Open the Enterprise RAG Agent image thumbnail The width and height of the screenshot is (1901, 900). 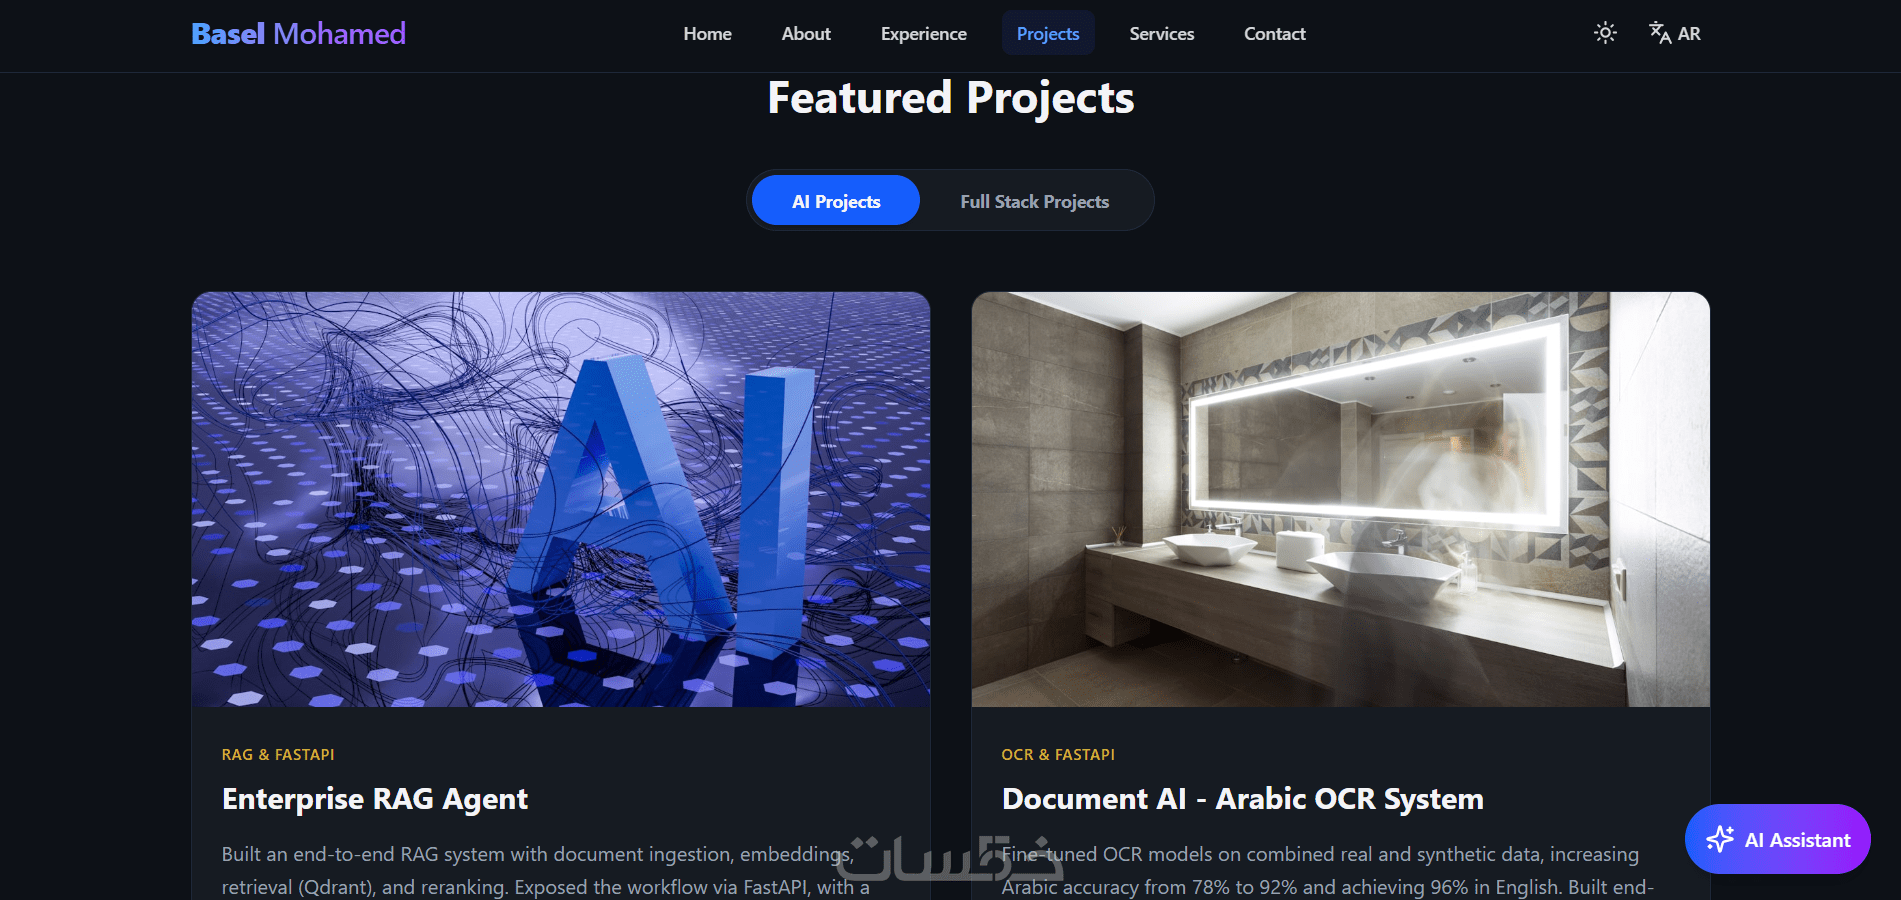pos(561,499)
